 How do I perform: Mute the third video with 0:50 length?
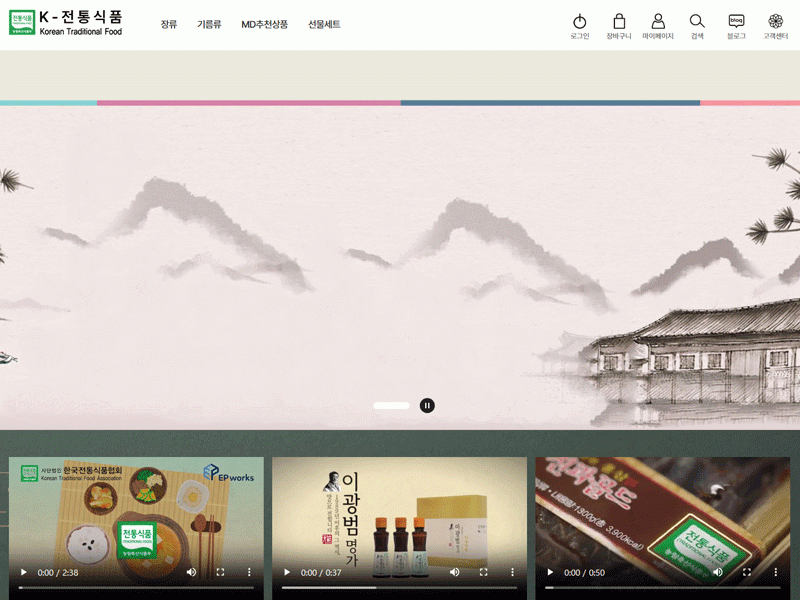pyautogui.click(x=717, y=573)
